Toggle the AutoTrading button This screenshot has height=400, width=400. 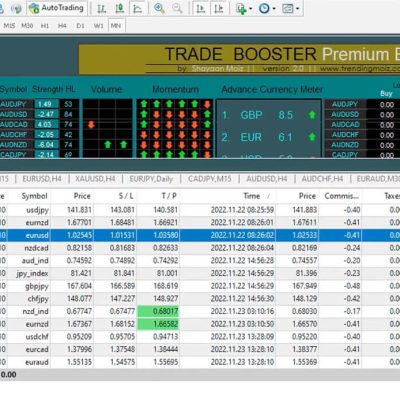point(56,8)
